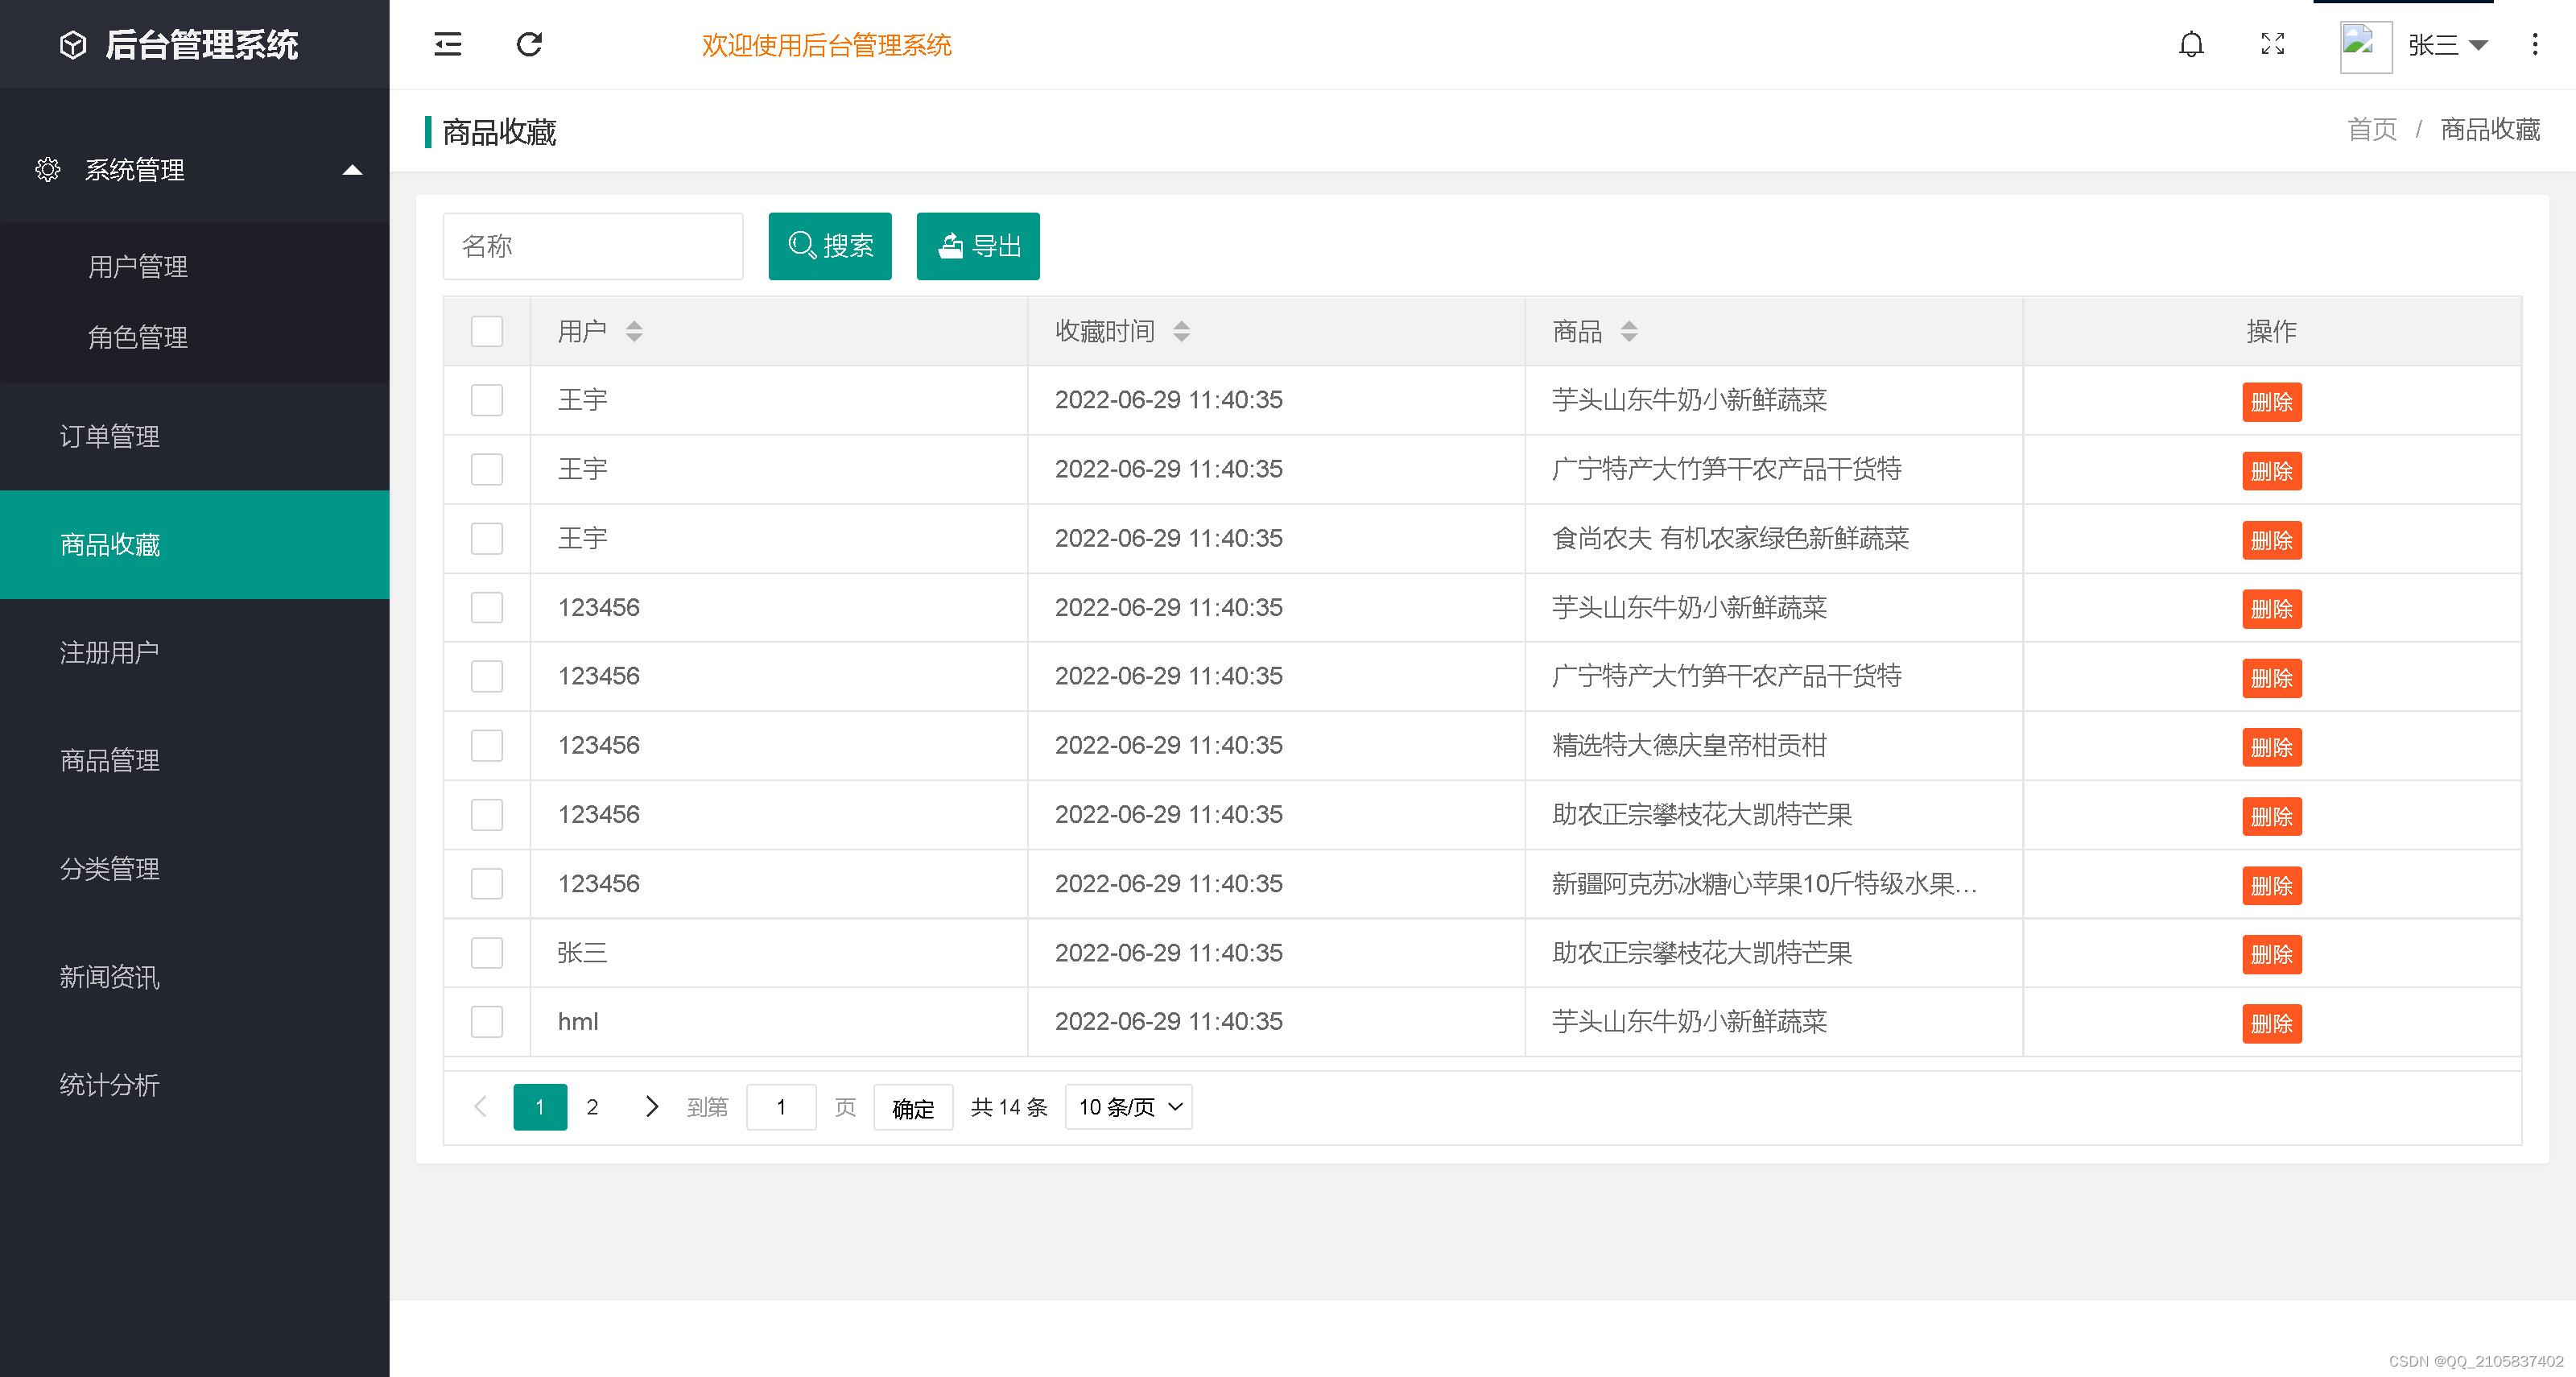This screenshot has width=2576, height=1377.
Task: Delete the 123456 广宁特产大竹笋干 row
Action: (x=2271, y=678)
